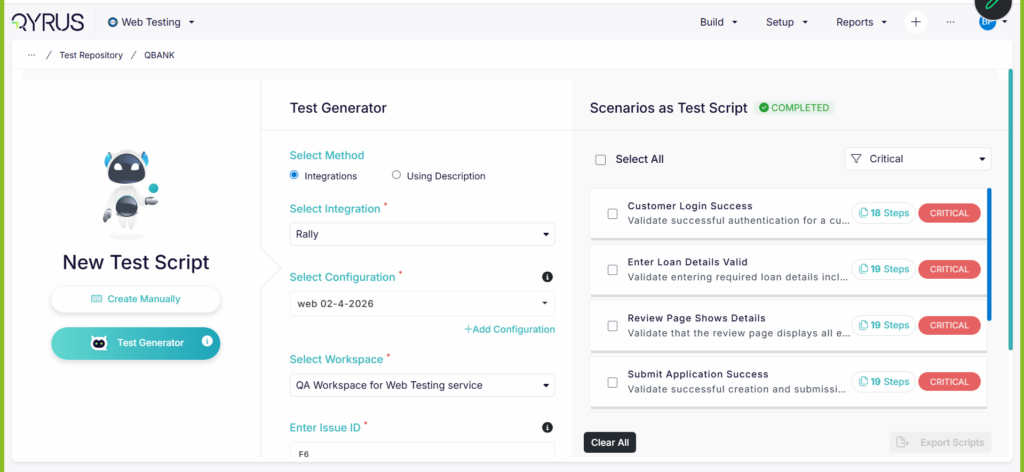The height and width of the screenshot is (472, 1024).
Task: Click the Enter Loan Details Valid title
Action: (x=688, y=262)
